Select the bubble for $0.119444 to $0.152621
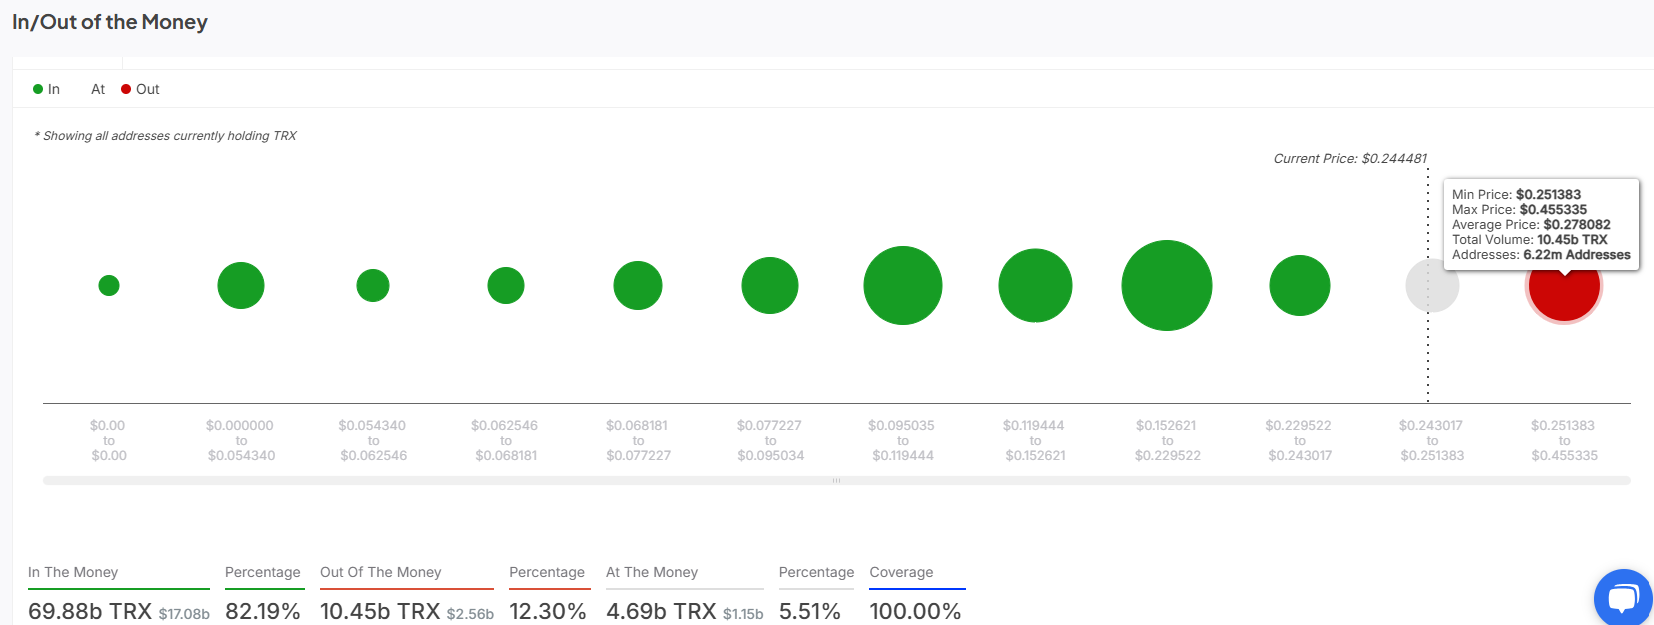Viewport: 1654px width, 625px height. point(1035,286)
